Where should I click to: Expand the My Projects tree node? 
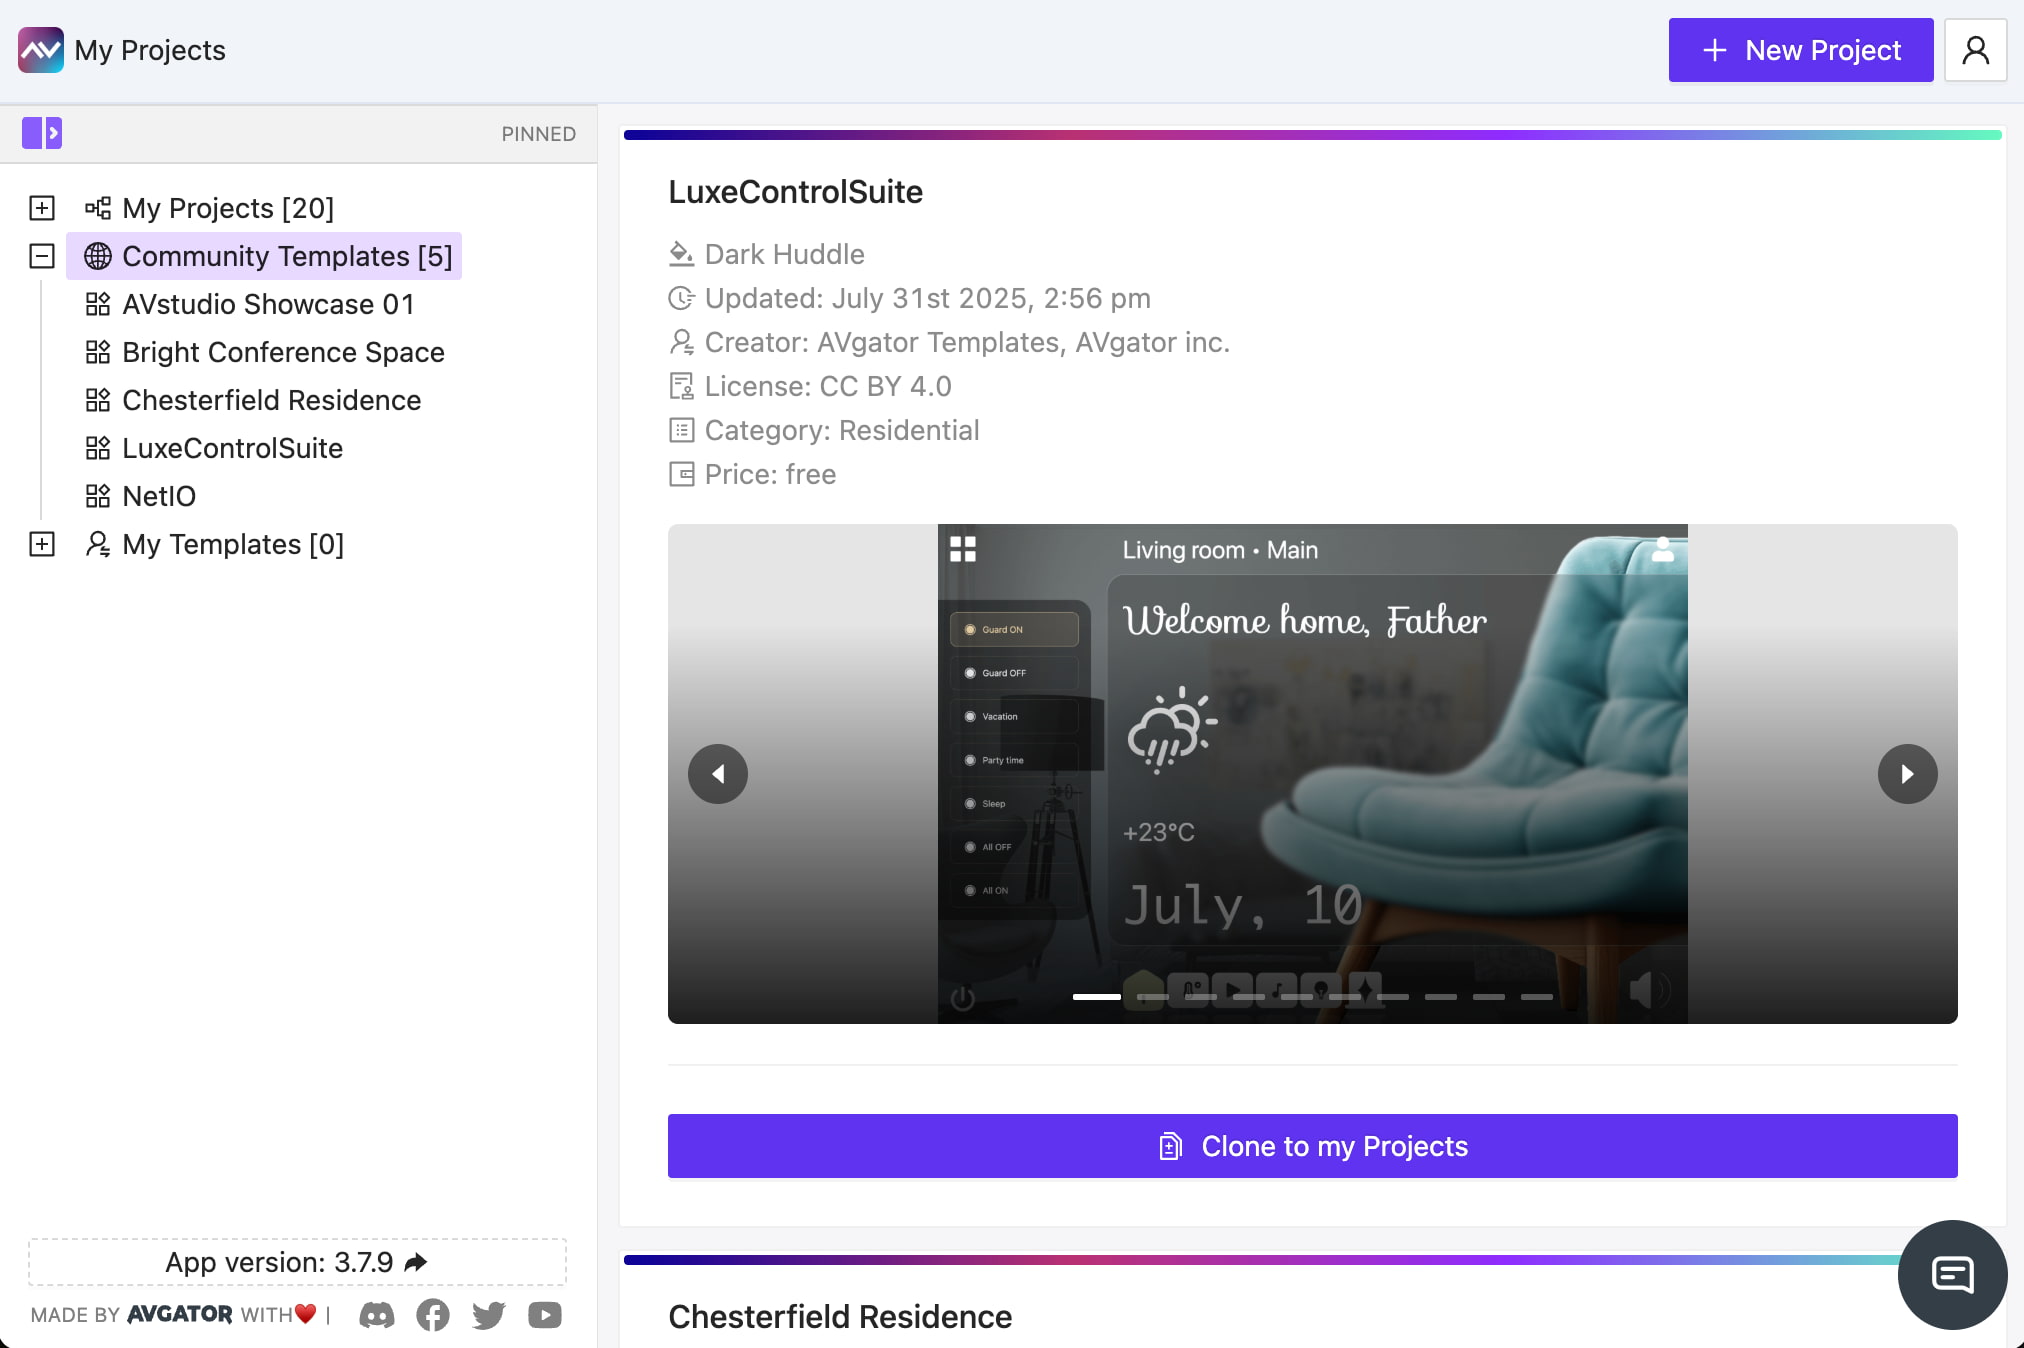pyautogui.click(x=42, y=208)
